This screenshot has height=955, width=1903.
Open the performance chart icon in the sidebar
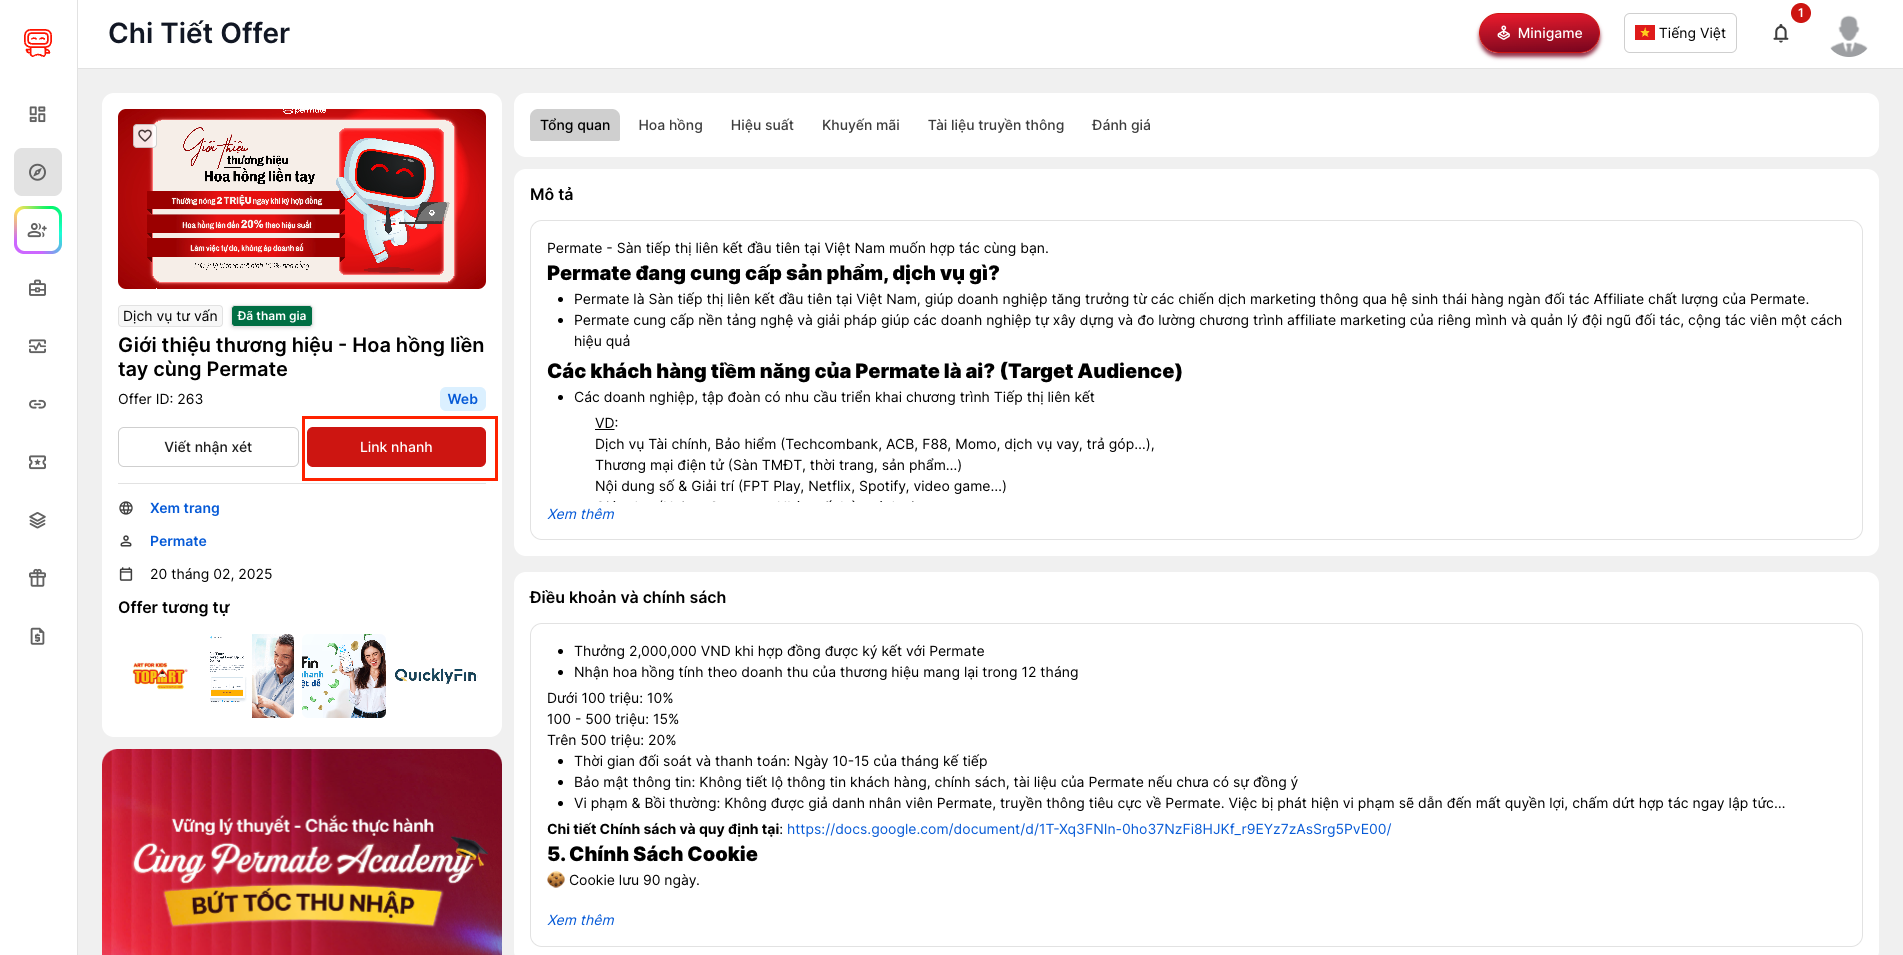[38, 346]
